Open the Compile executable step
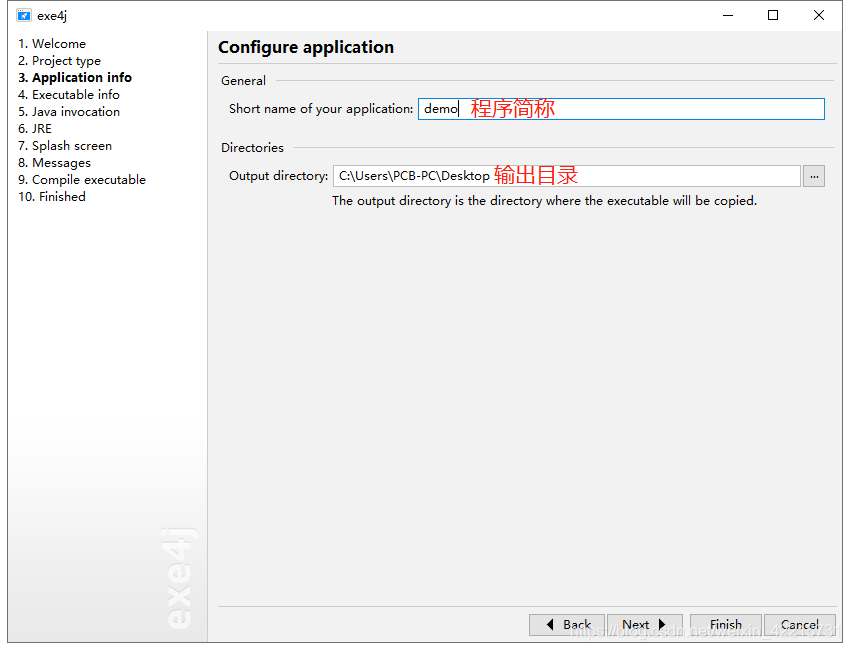 tap(82, 180)
